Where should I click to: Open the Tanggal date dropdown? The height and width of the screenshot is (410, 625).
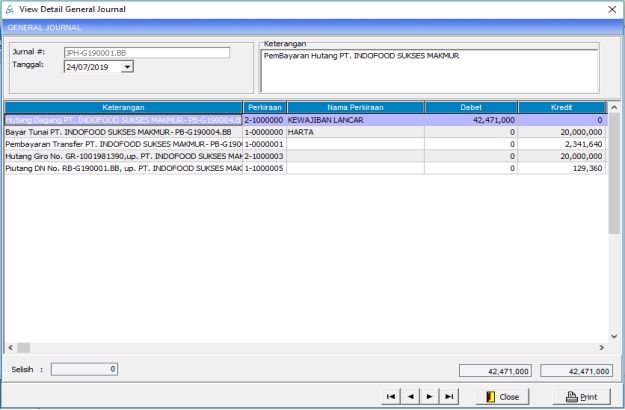pos(127,68)
